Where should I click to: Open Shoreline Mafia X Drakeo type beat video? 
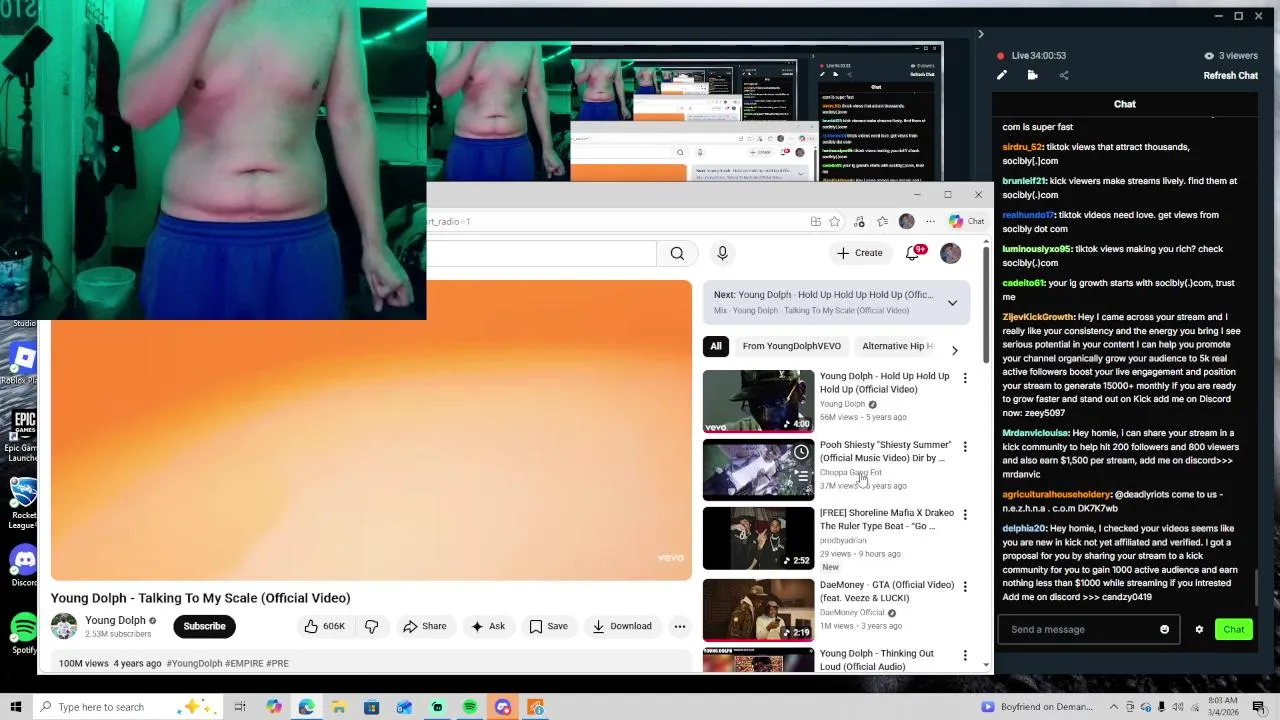coord(758,537)
